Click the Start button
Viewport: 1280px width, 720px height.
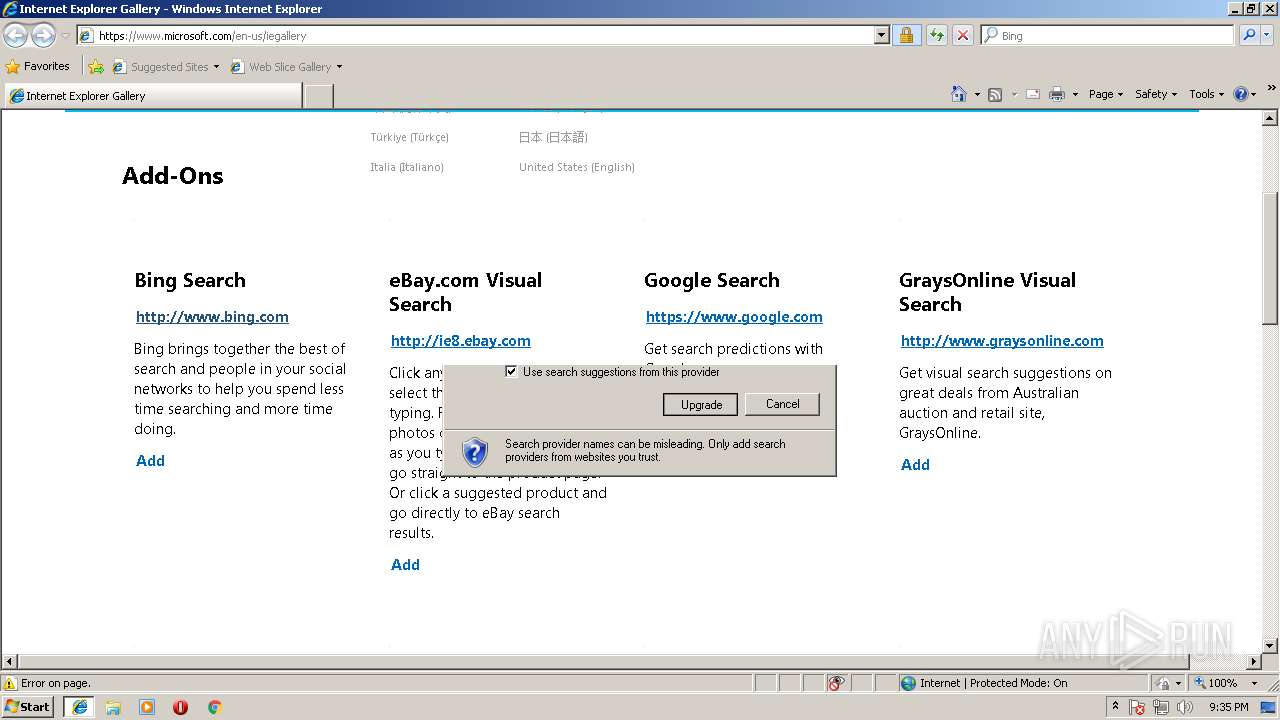(x=28, y=707)
